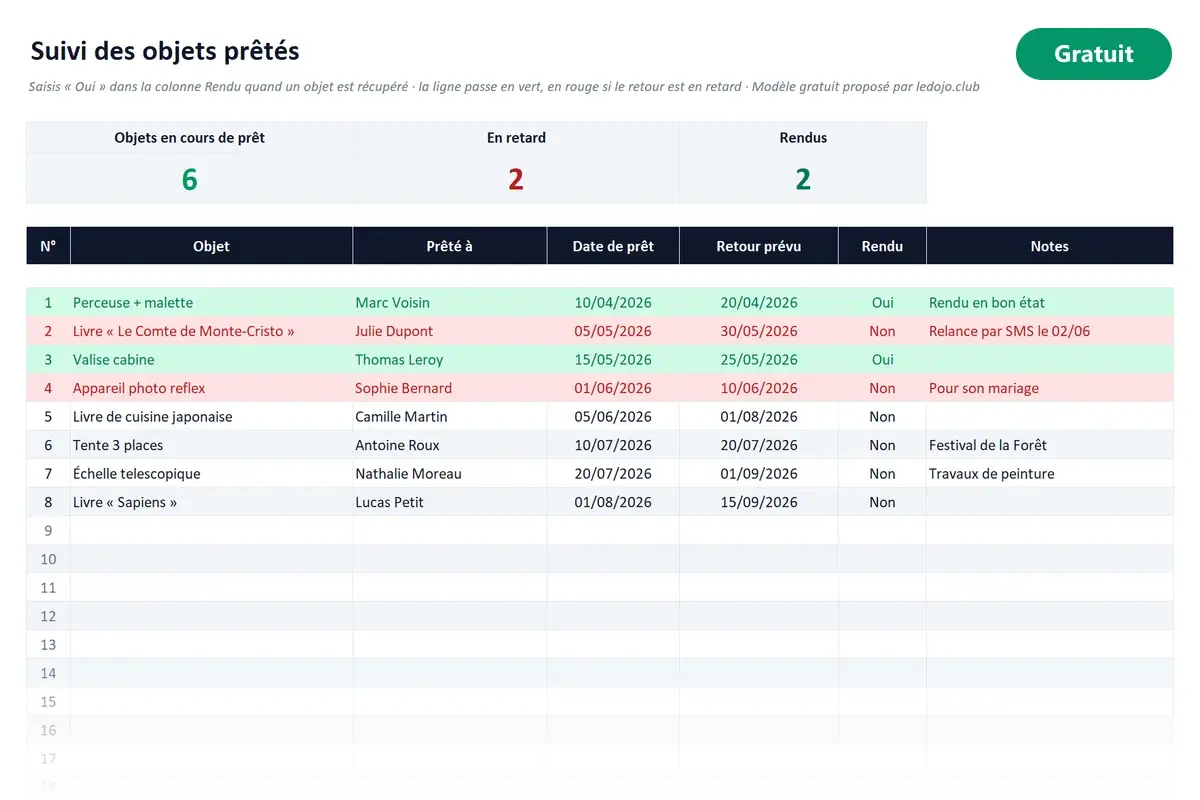This screenshot has height=800, width=1200.
Task: Click the Julie Dupont borrower cell
Action: pos(449,331)
